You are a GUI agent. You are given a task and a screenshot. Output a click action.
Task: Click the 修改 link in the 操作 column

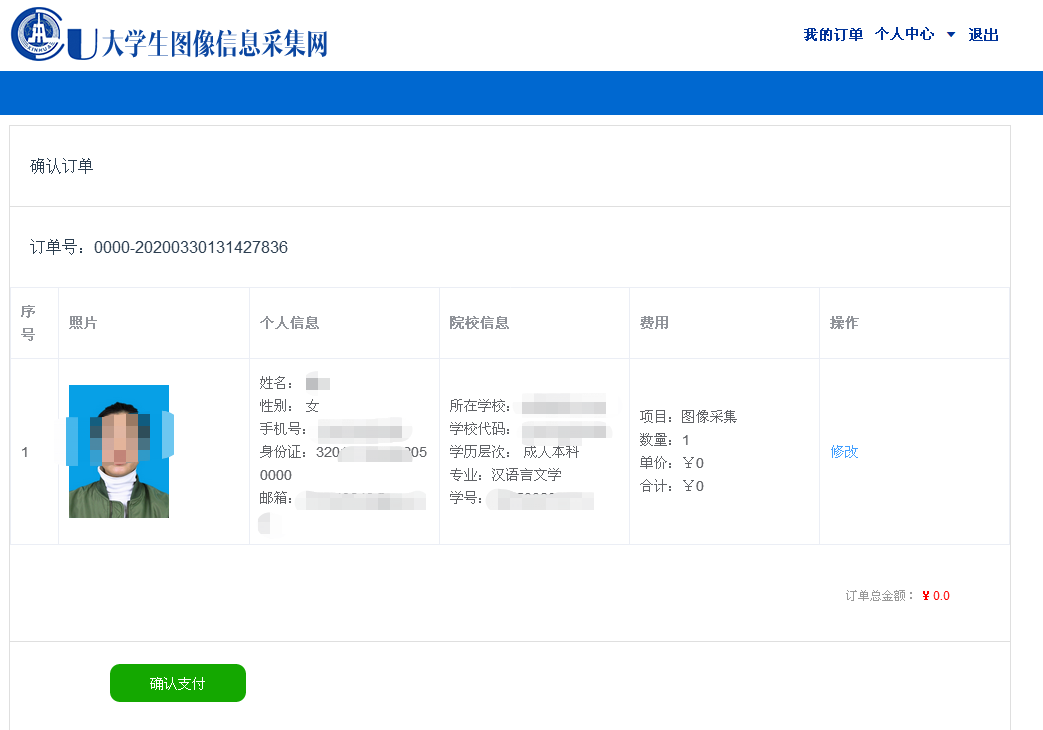pyautogui.click(x=844, y=452)
